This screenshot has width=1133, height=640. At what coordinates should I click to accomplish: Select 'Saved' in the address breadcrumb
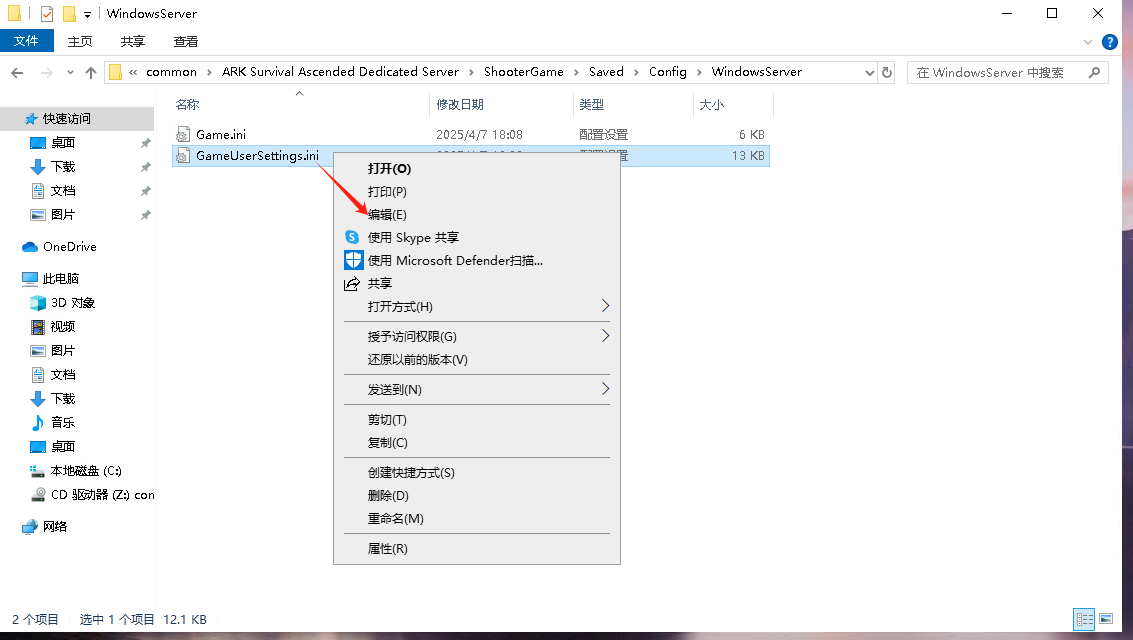(x=606, y=72)
